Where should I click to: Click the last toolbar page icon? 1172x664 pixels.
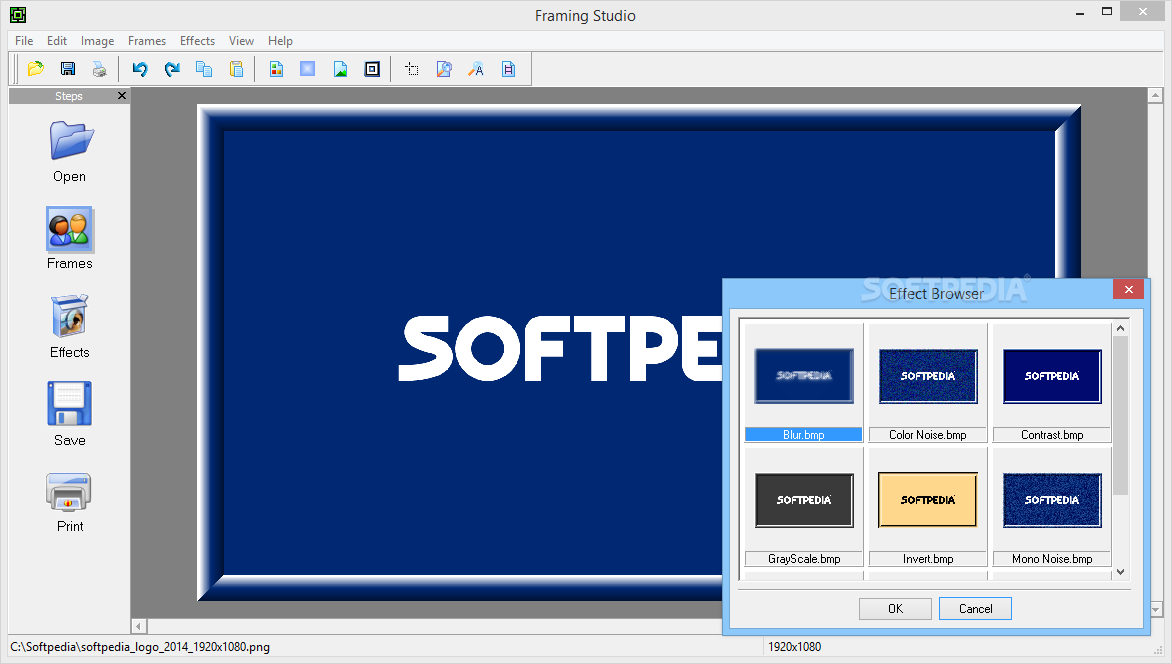[x=508, y=69]
